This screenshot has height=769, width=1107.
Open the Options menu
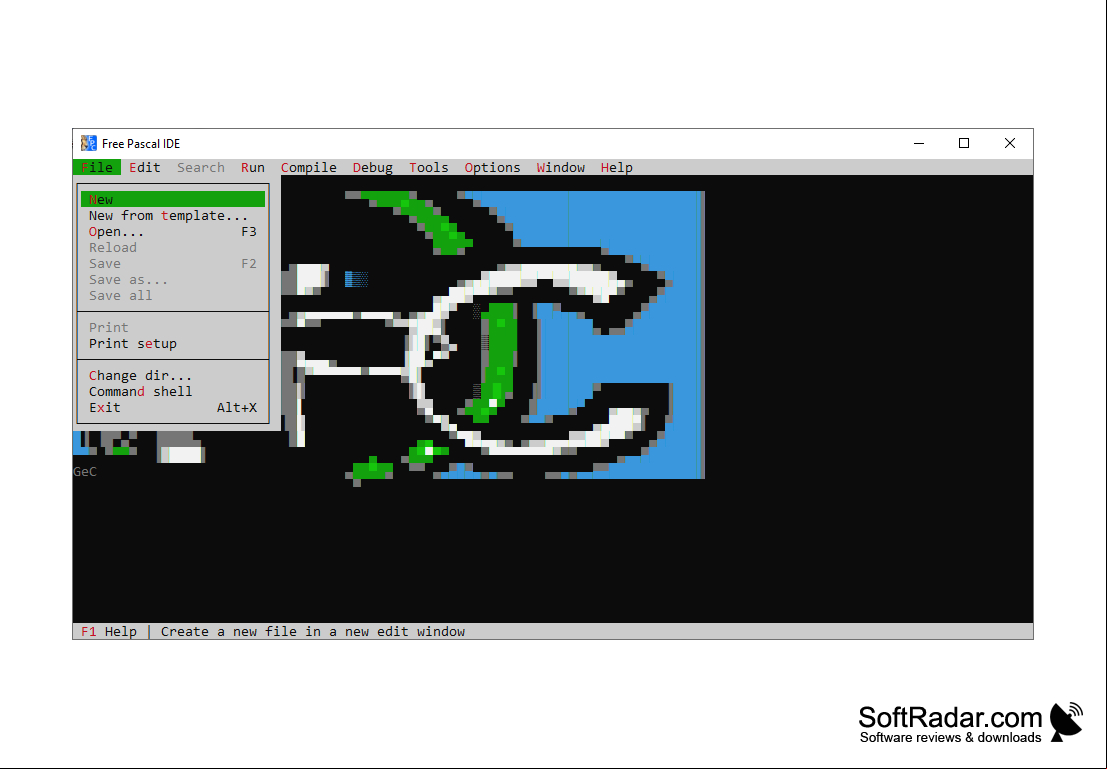coord(492,167)
